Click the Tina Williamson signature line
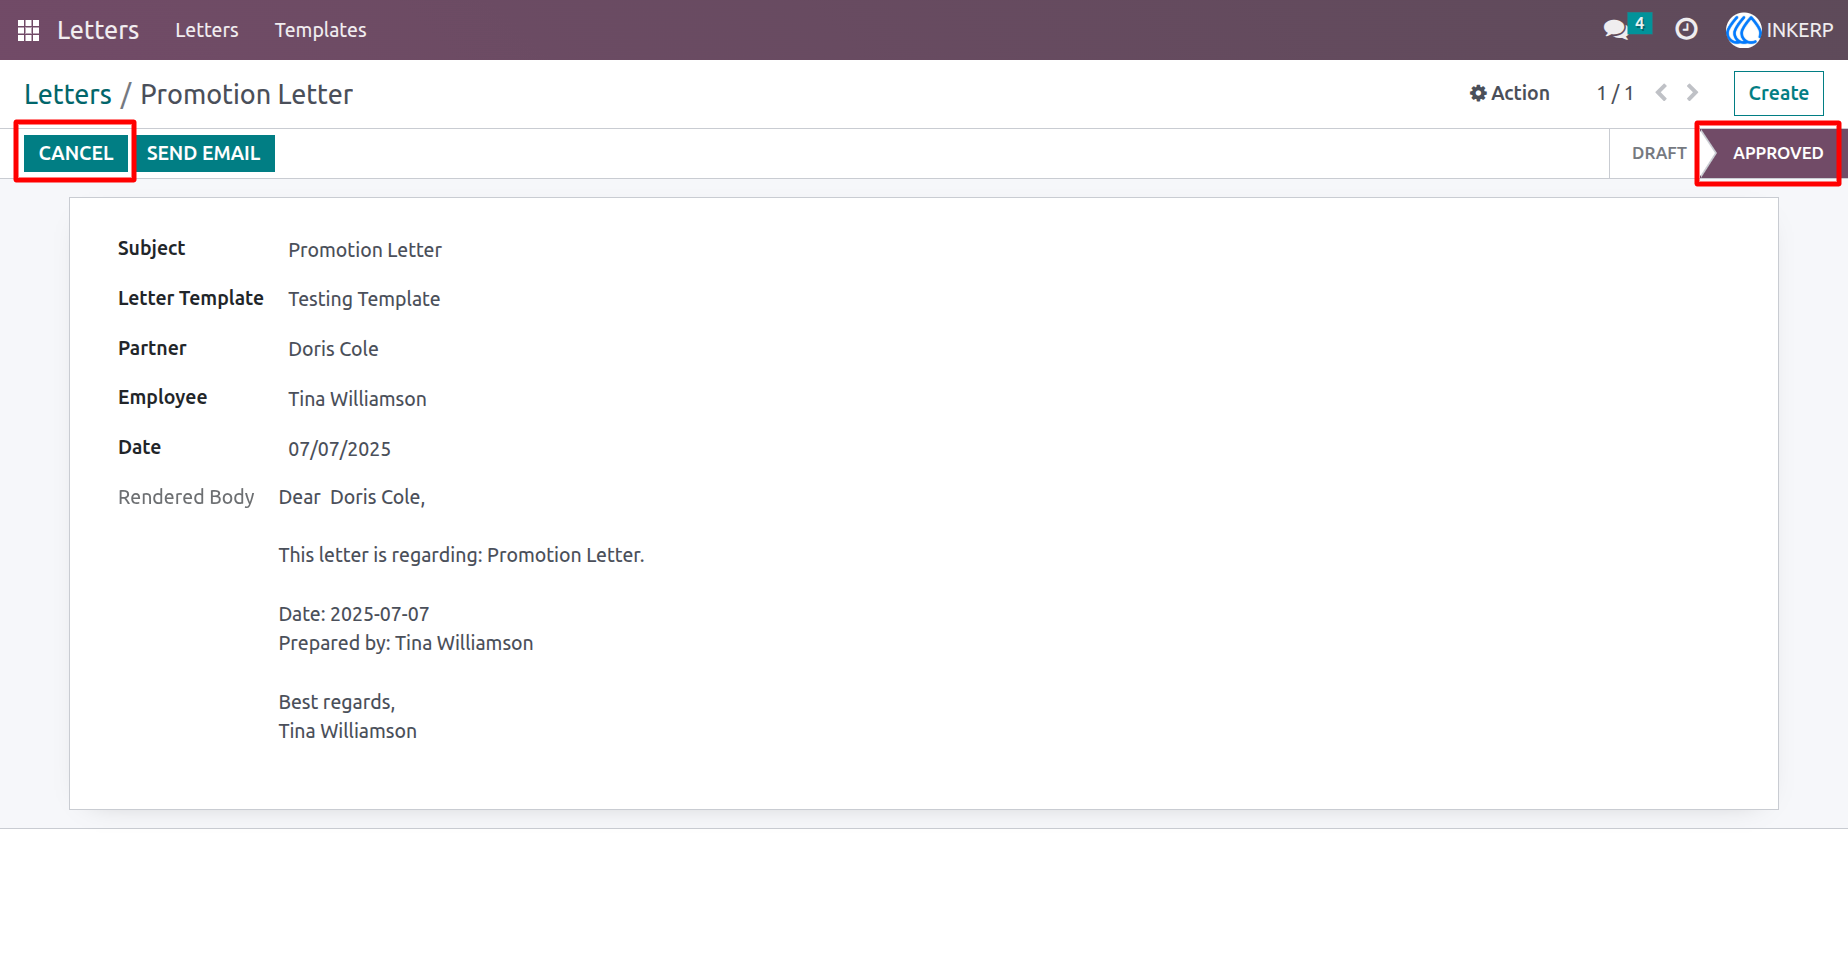This screenshot has height=966, width=1848. coord(347,731)
